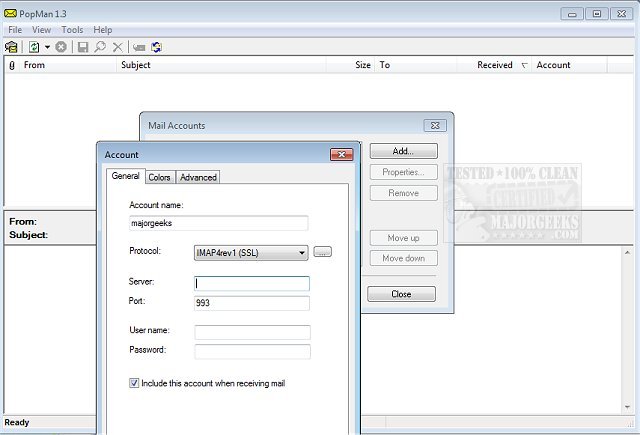The image size is (640, 435).
Task: Switch to the Advanced tab
Action: (x=198, y=177)
